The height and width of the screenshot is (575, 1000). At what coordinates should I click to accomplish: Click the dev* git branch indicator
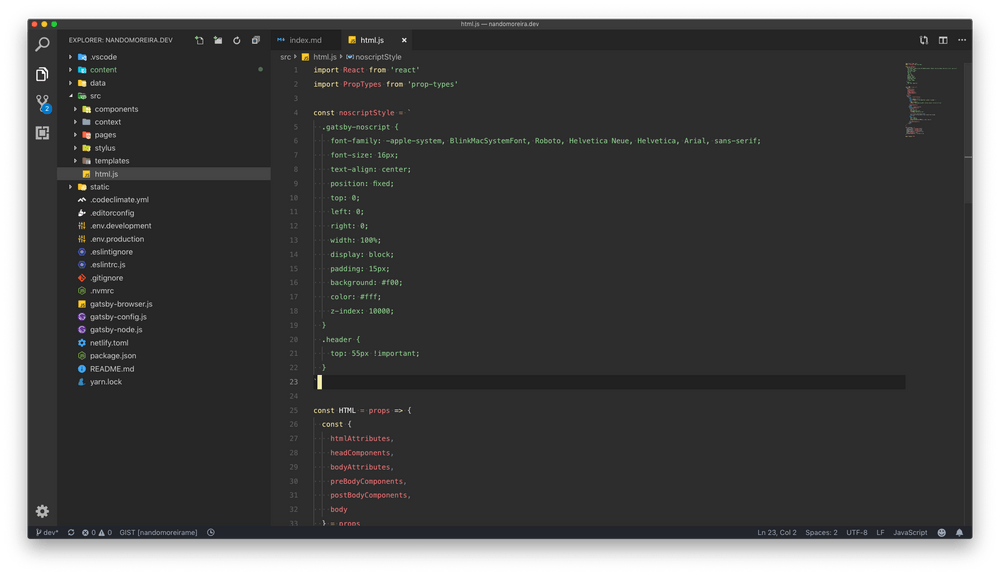(x=47, y=532)
